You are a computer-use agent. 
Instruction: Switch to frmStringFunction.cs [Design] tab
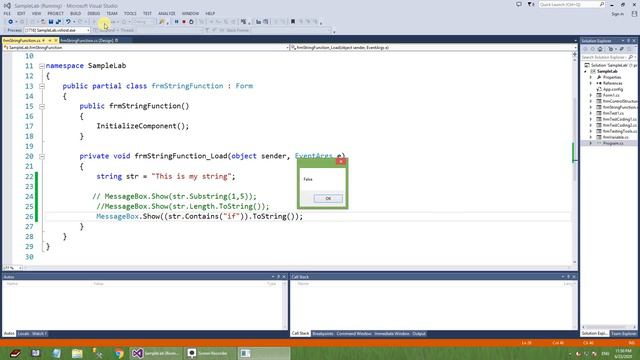89,40
